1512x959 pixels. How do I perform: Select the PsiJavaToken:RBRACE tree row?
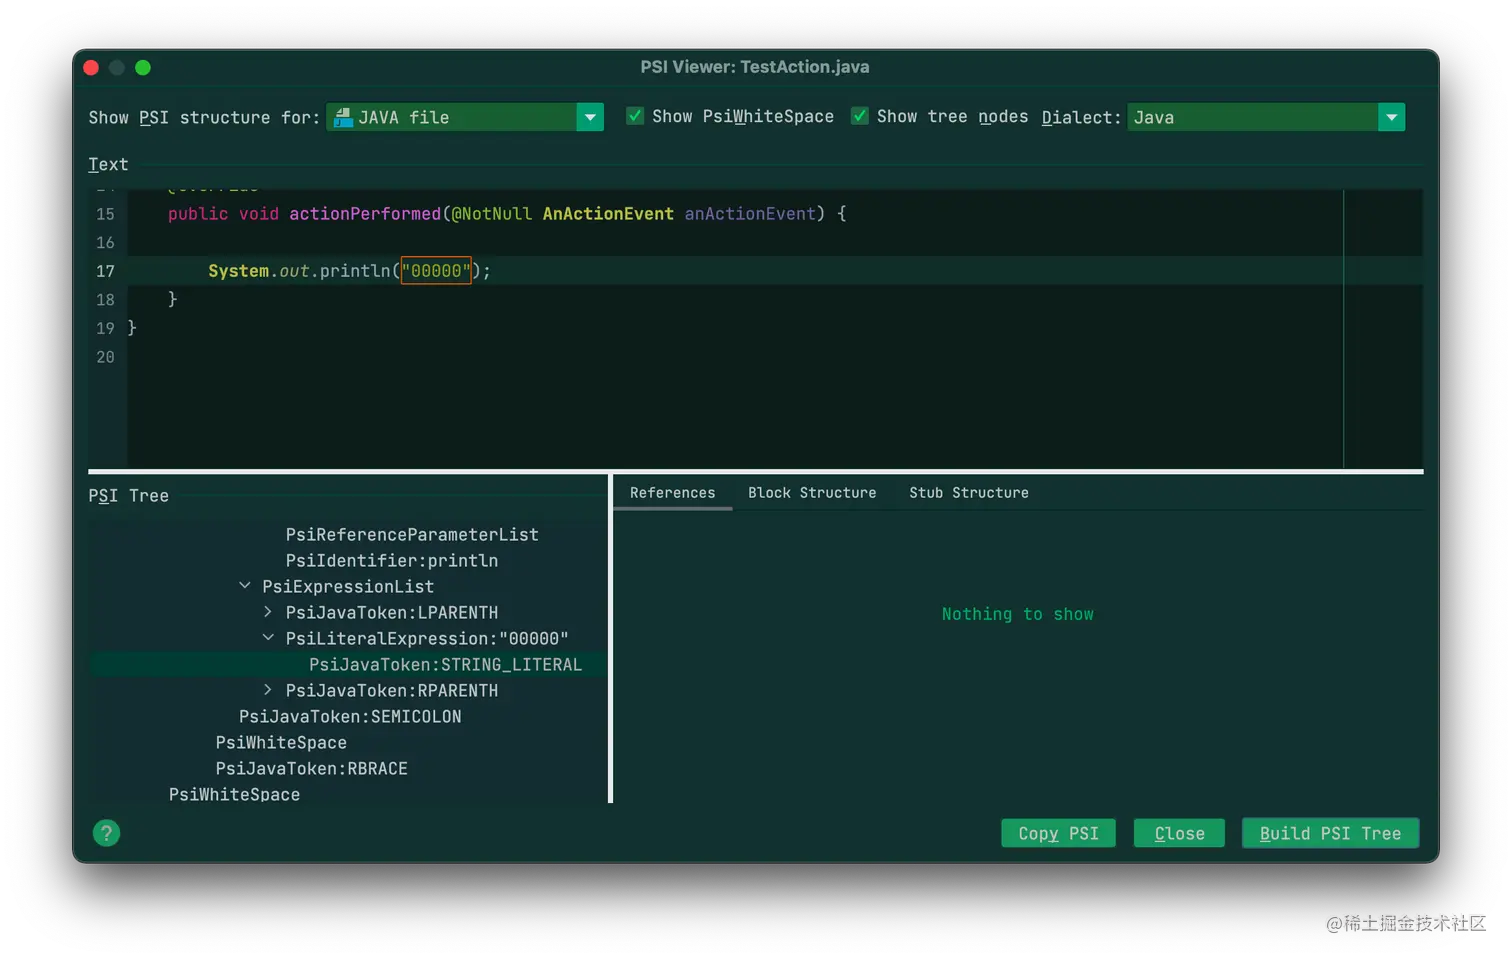[312, 769]
